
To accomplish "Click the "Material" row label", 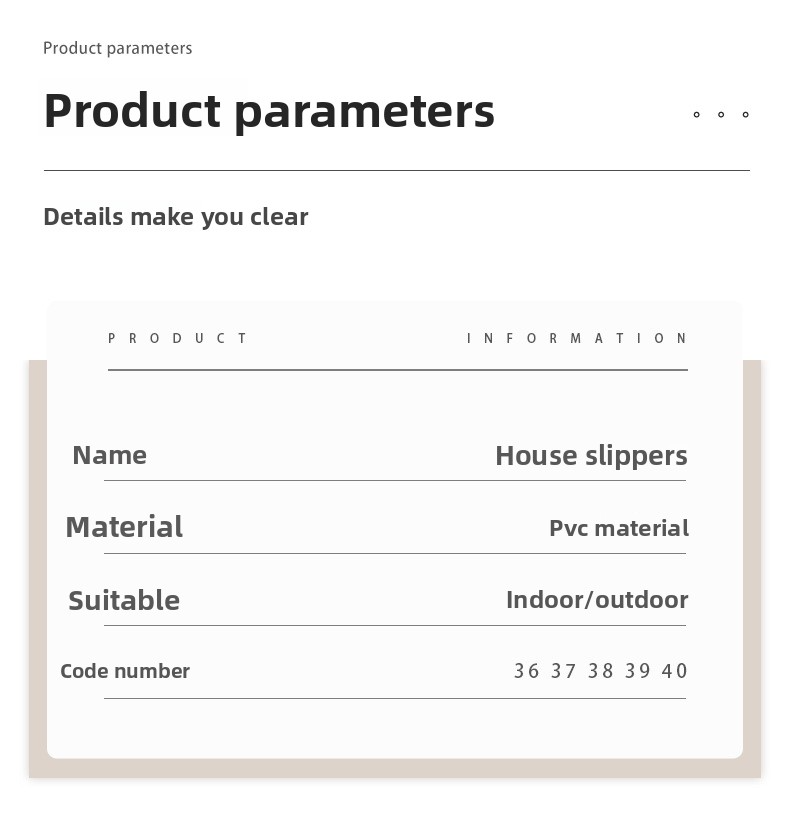I will (124, 527).
